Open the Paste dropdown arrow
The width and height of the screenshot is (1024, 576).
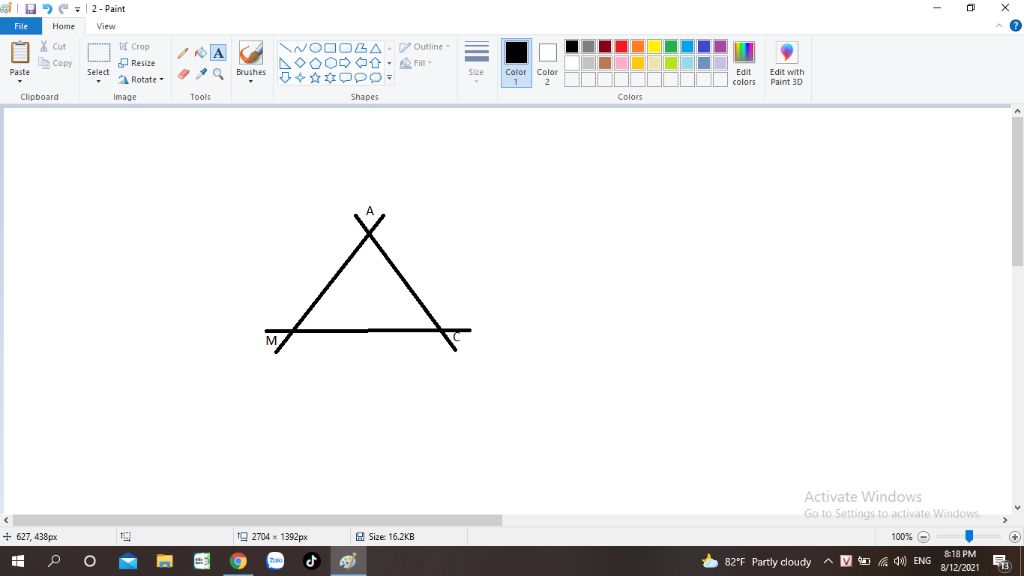click(x=20, y=81)
